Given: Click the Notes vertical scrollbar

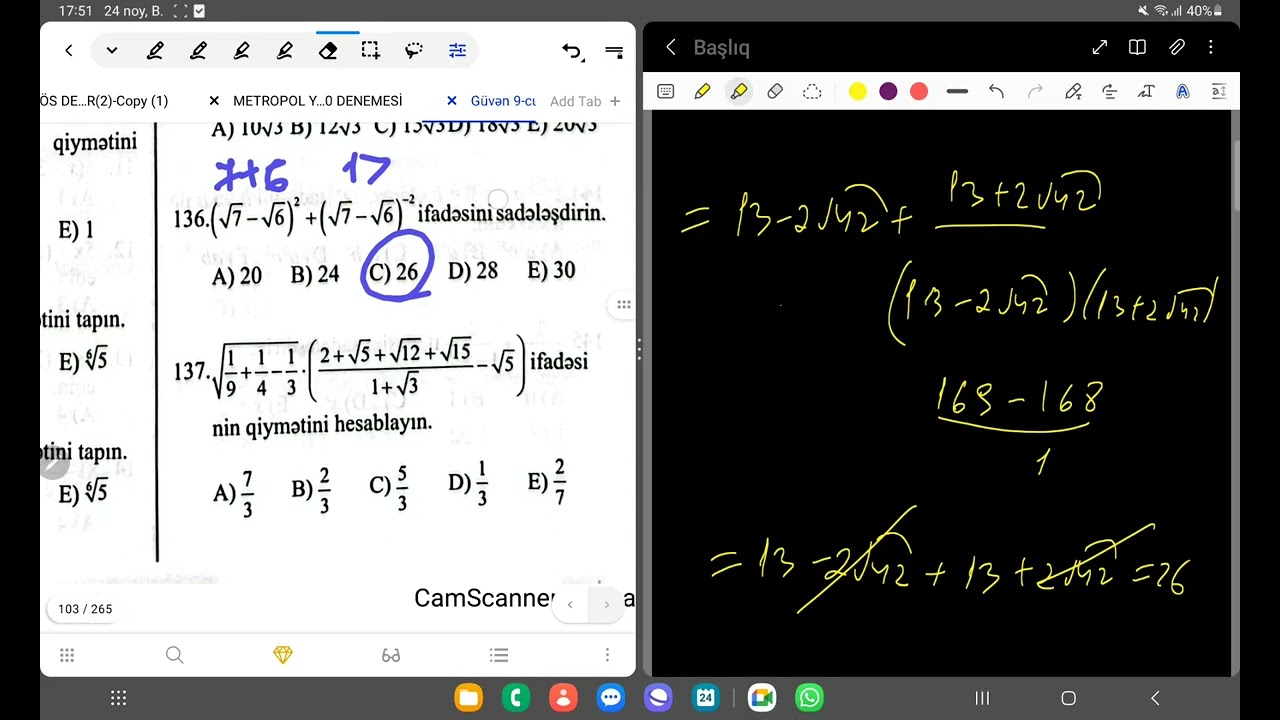Looking at the screenshot, I should (1235, 175).
